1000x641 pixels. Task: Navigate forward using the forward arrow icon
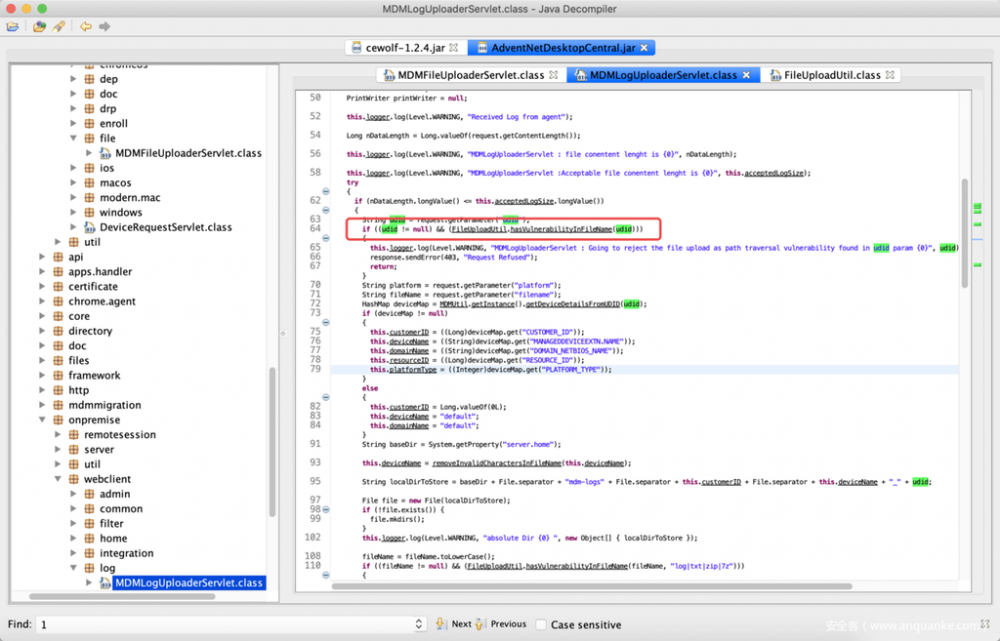coord(104,26)
